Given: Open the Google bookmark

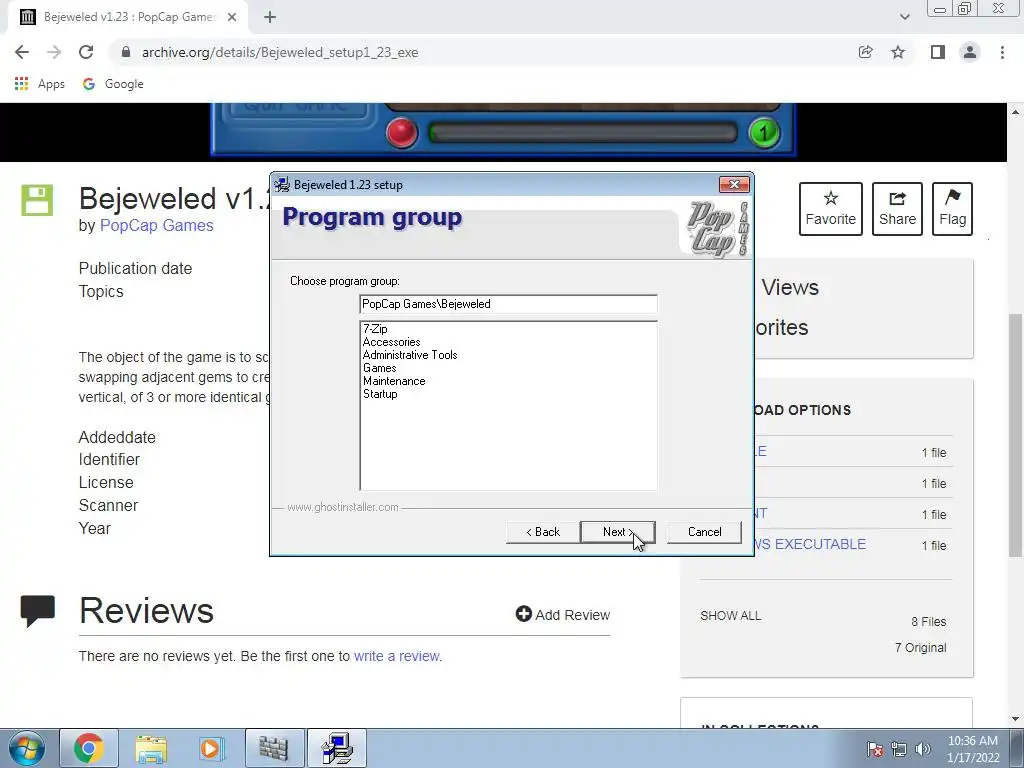Looking at the screenshot, I should point(113,84).
